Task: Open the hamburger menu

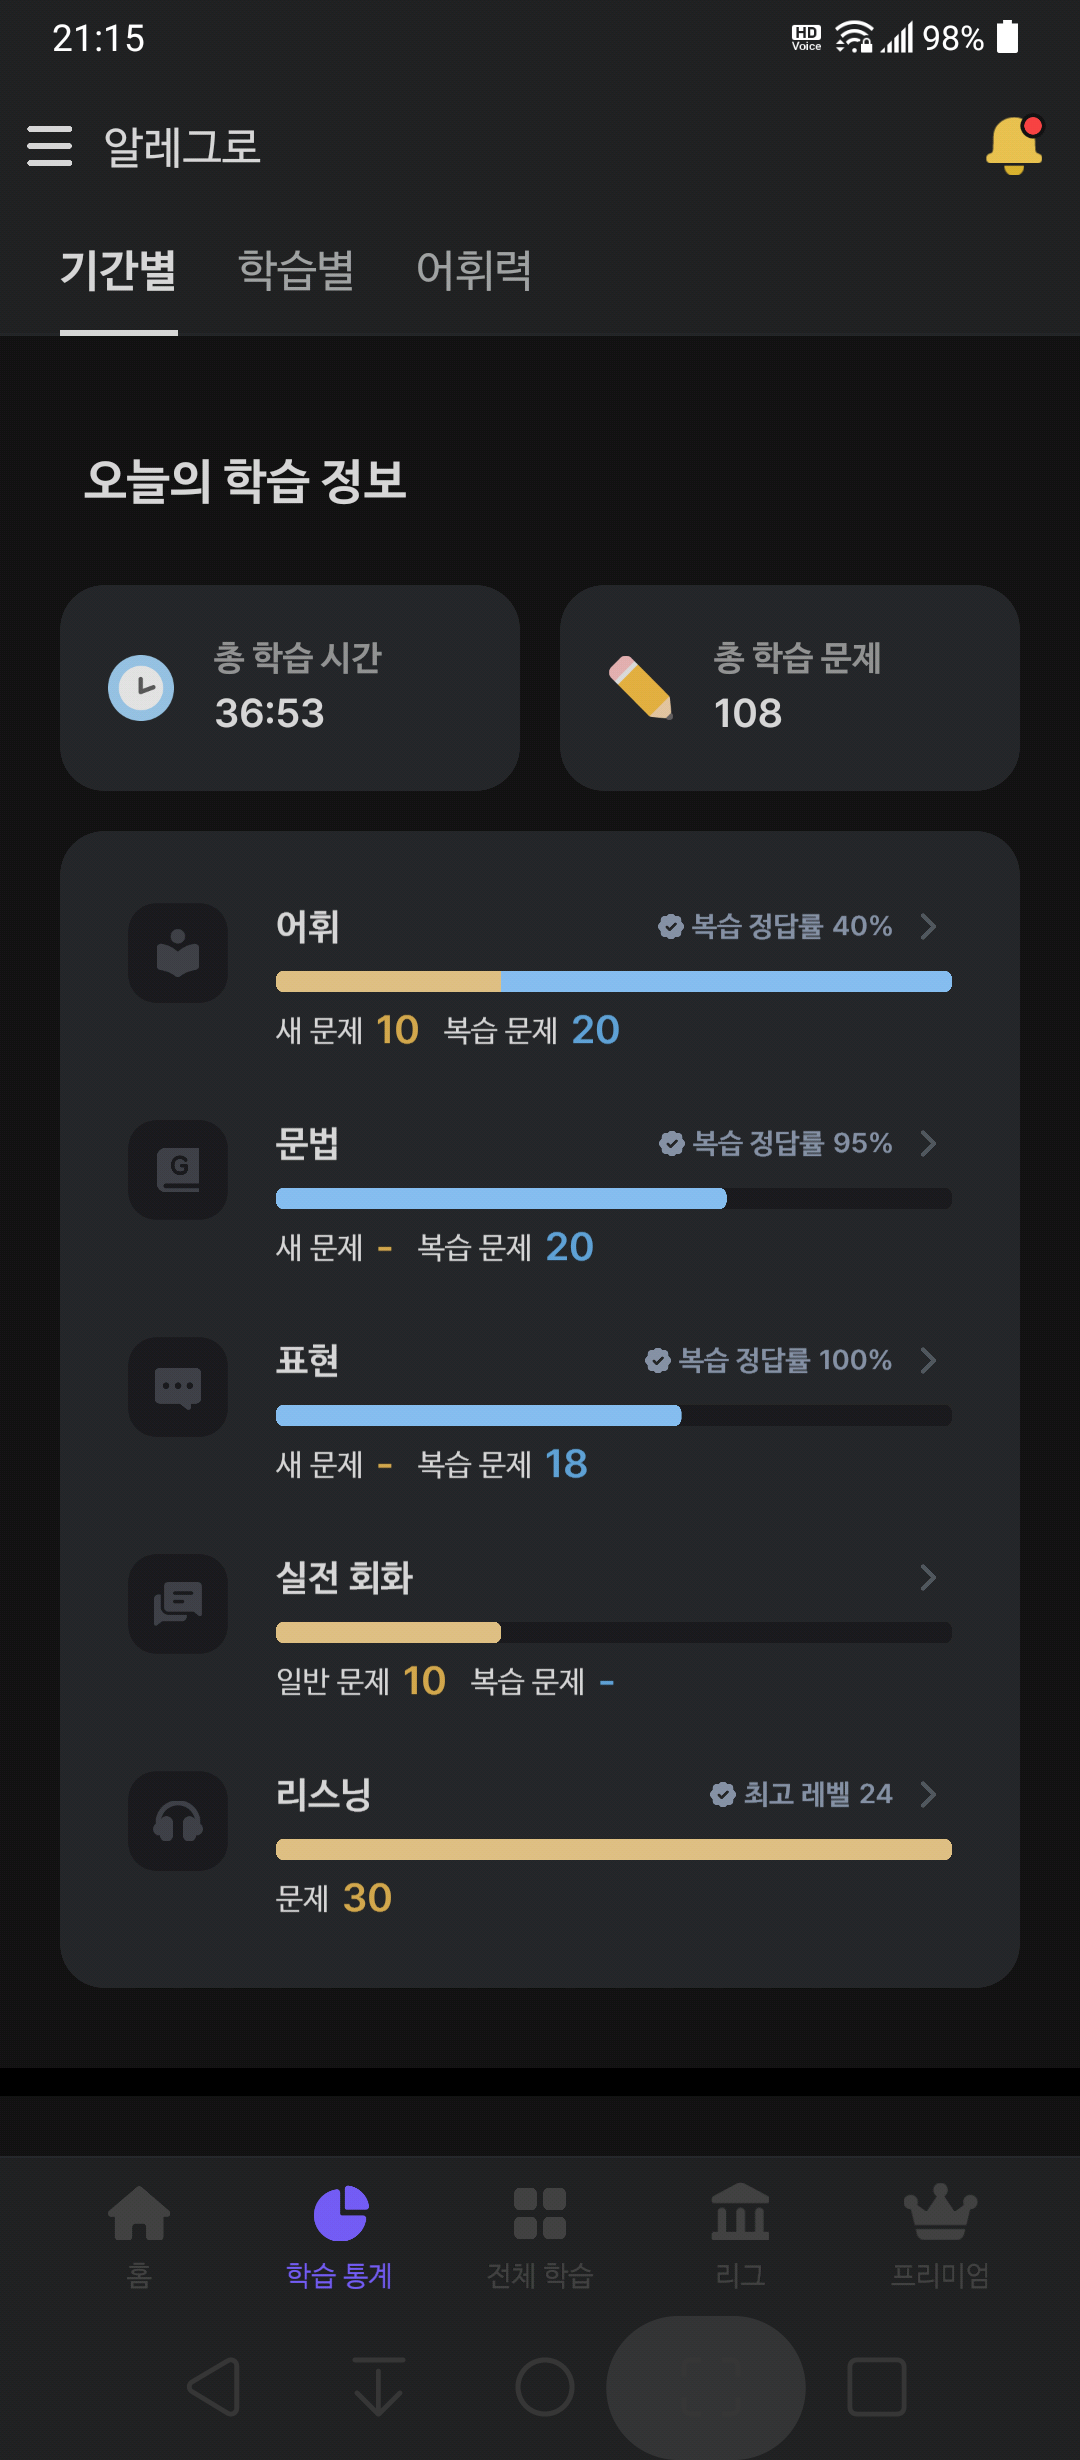Action: 50,146
